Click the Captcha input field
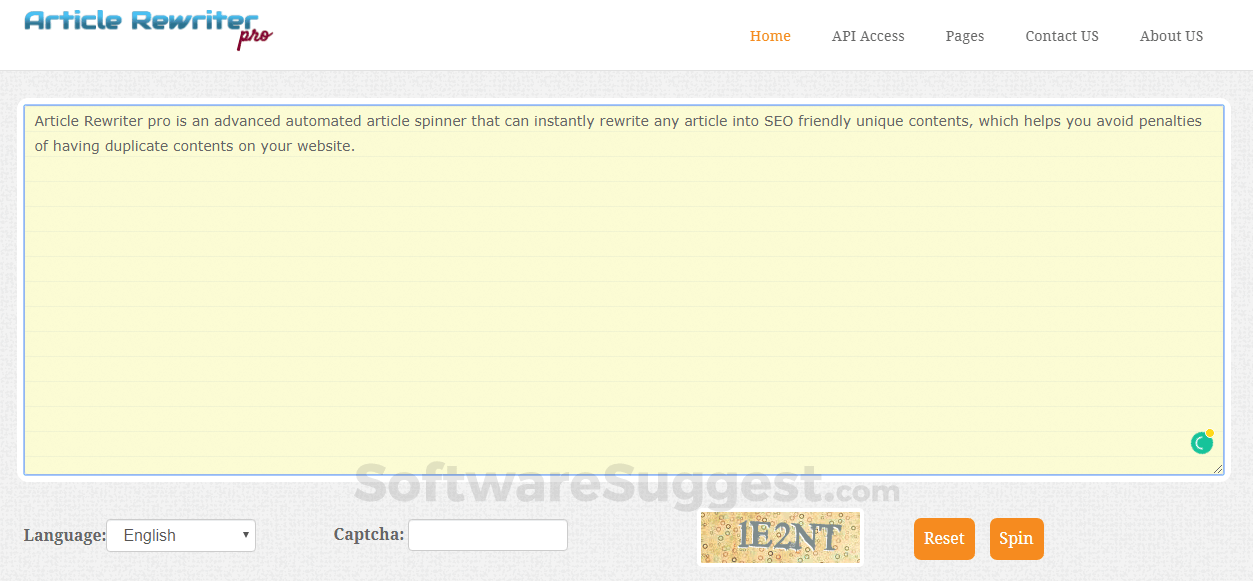 point(487,535)
